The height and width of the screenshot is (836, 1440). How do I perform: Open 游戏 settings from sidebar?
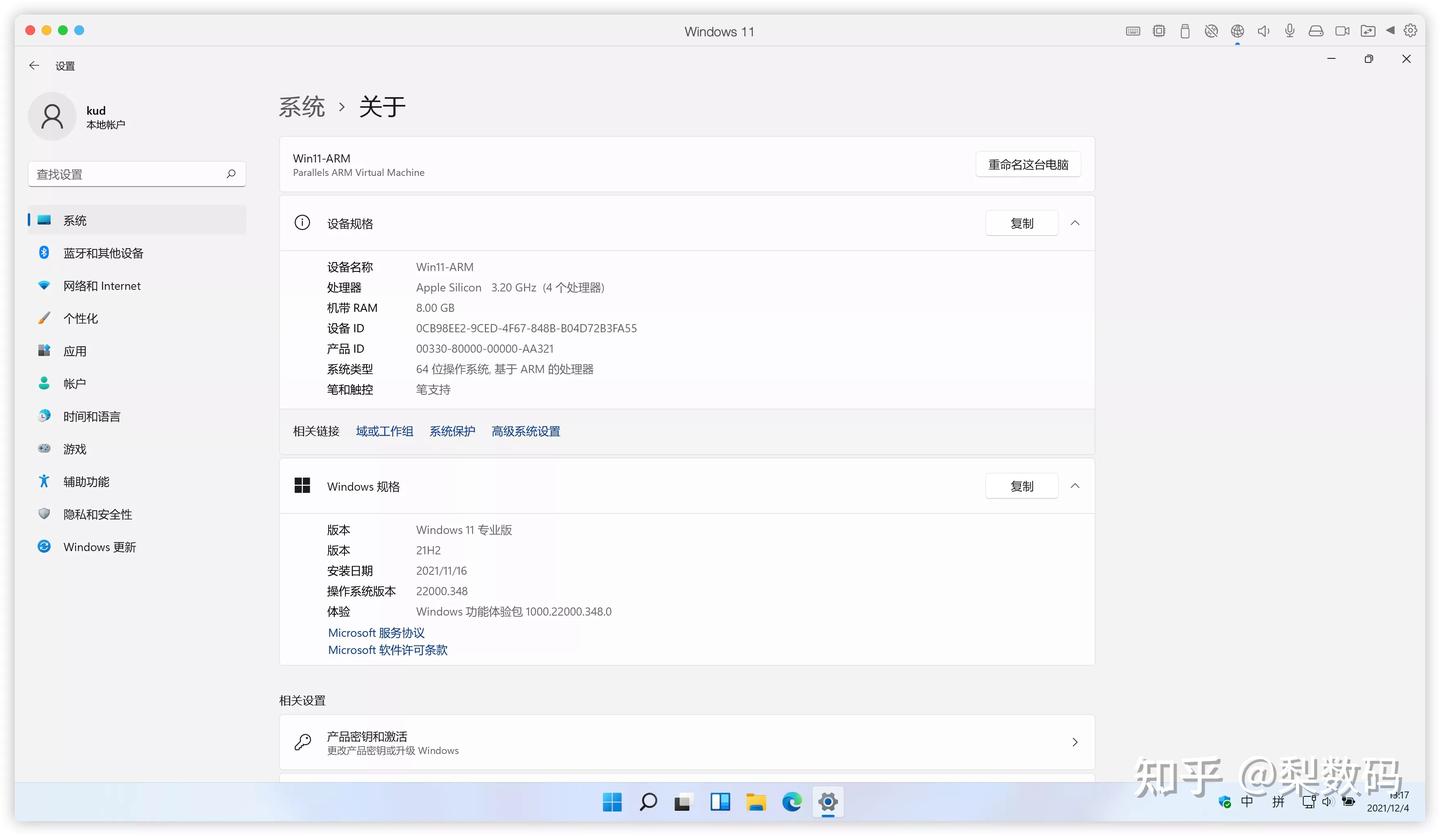(73, 449)
